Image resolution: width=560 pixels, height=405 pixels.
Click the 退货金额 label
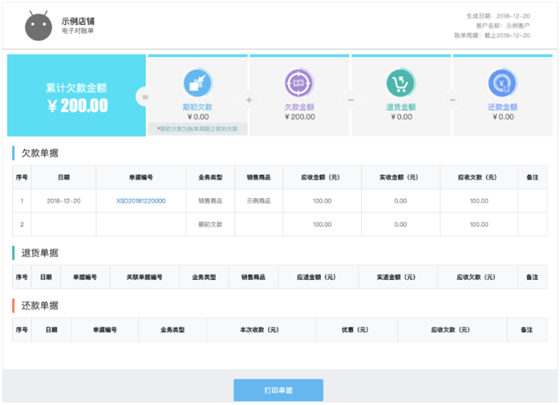click(401, 107)
